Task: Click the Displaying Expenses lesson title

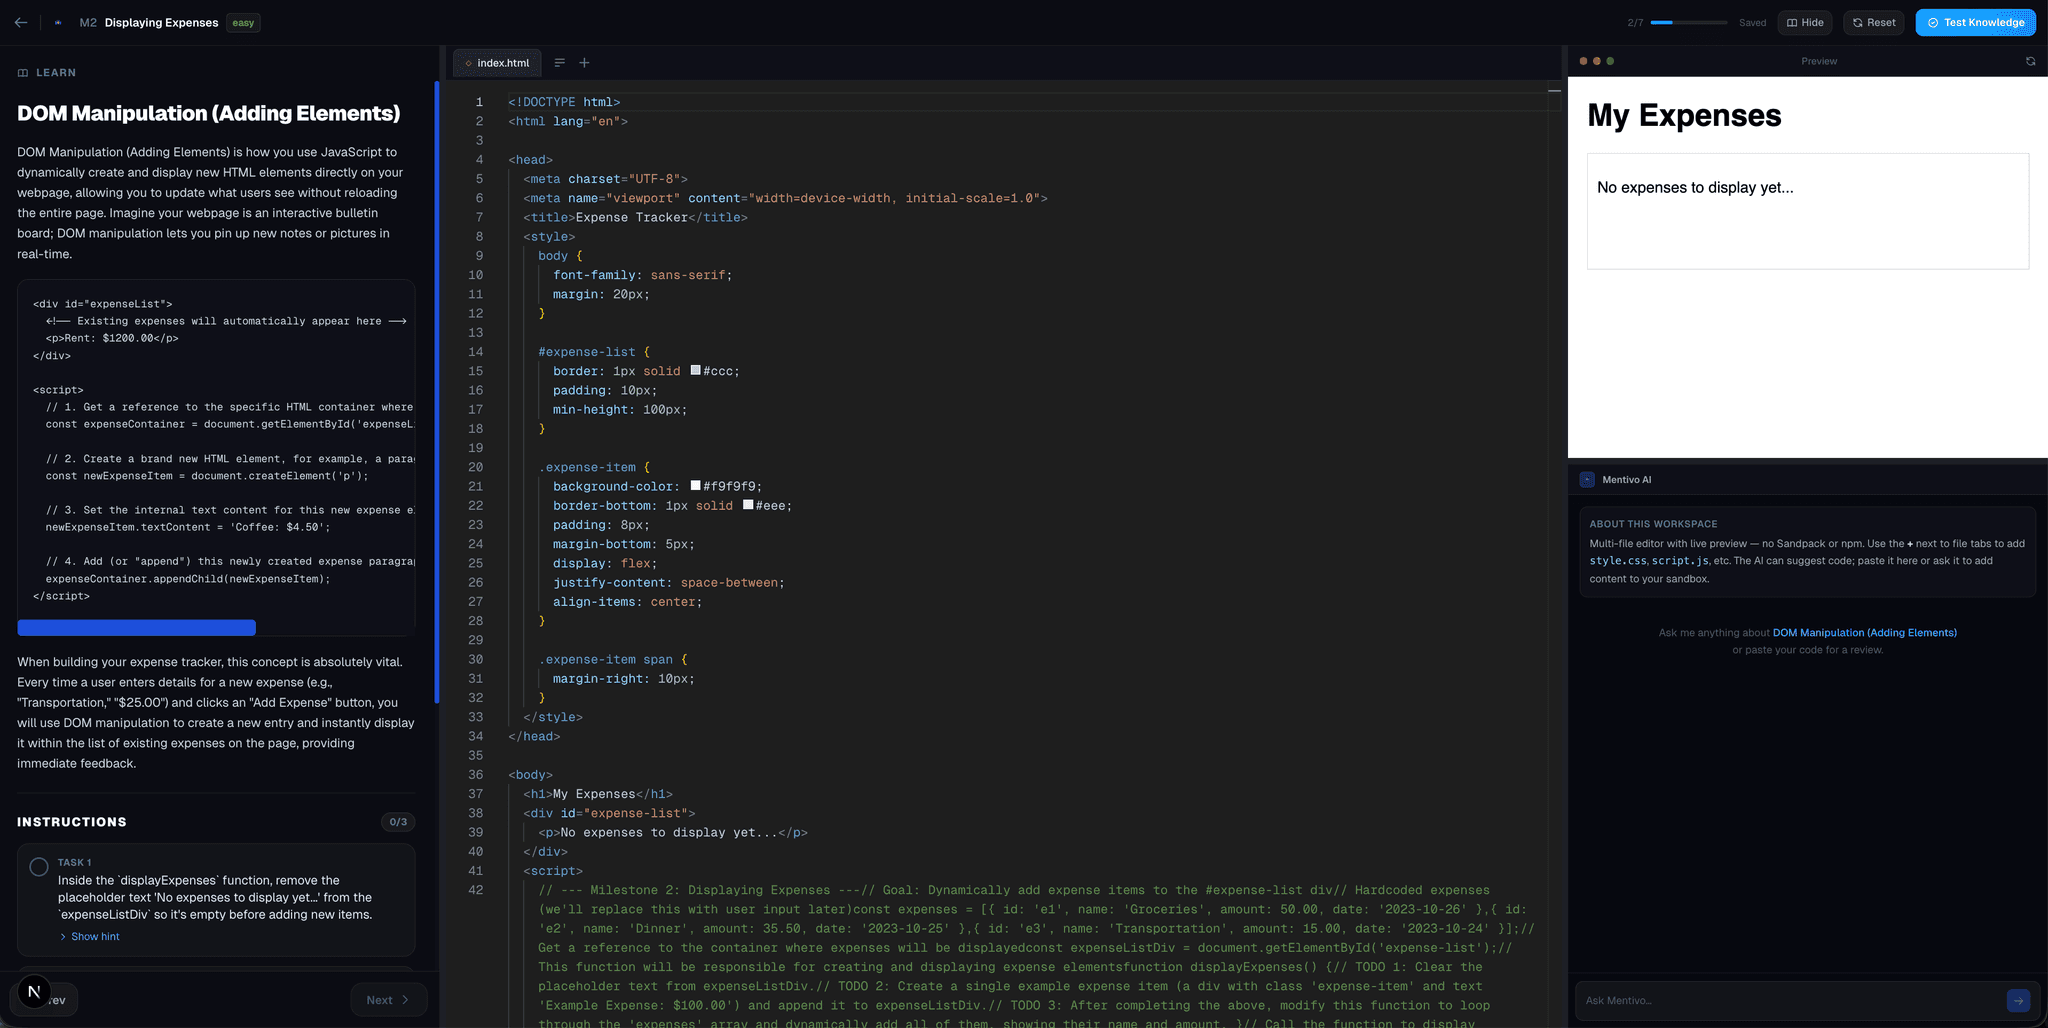Action: pos(161,22)
